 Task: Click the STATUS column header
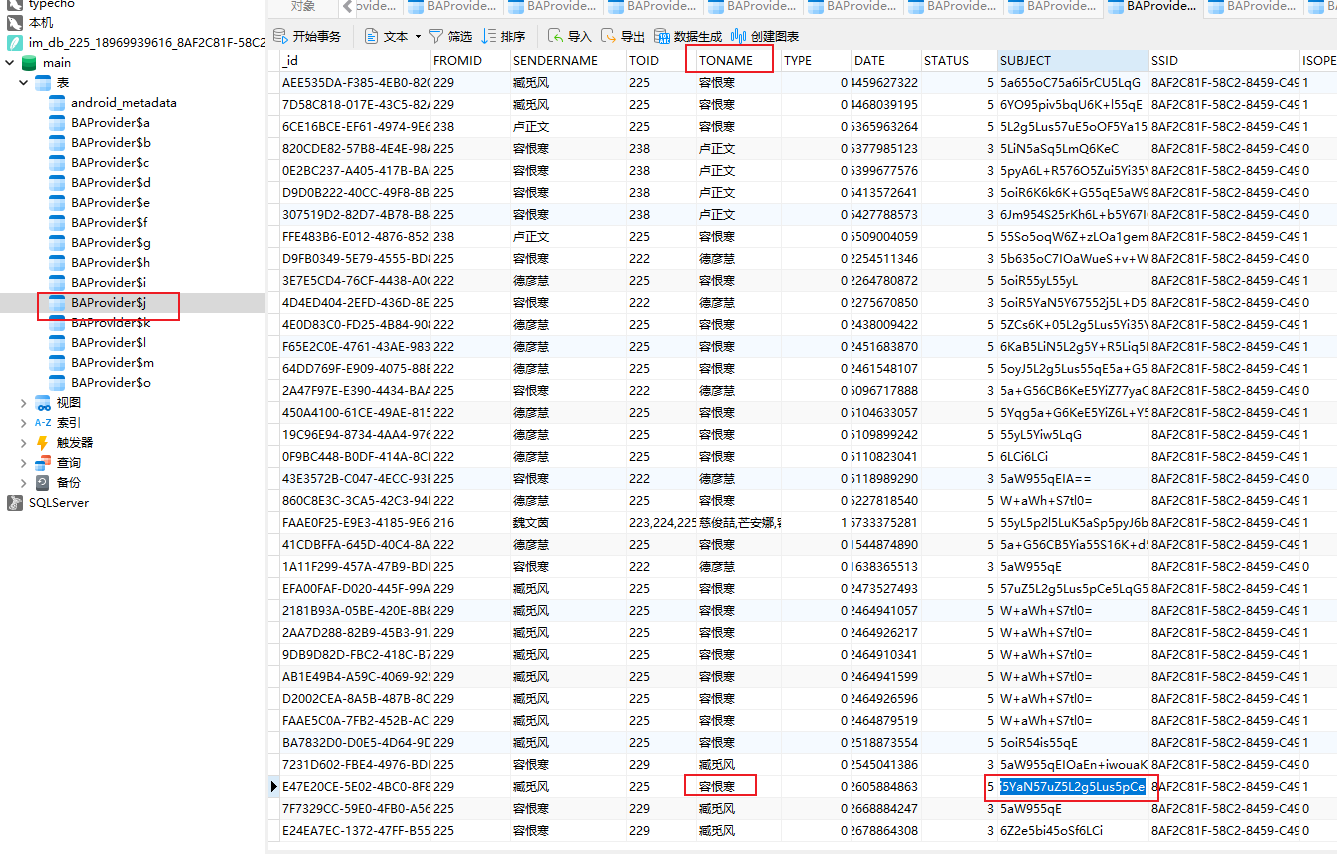(959, 60)
